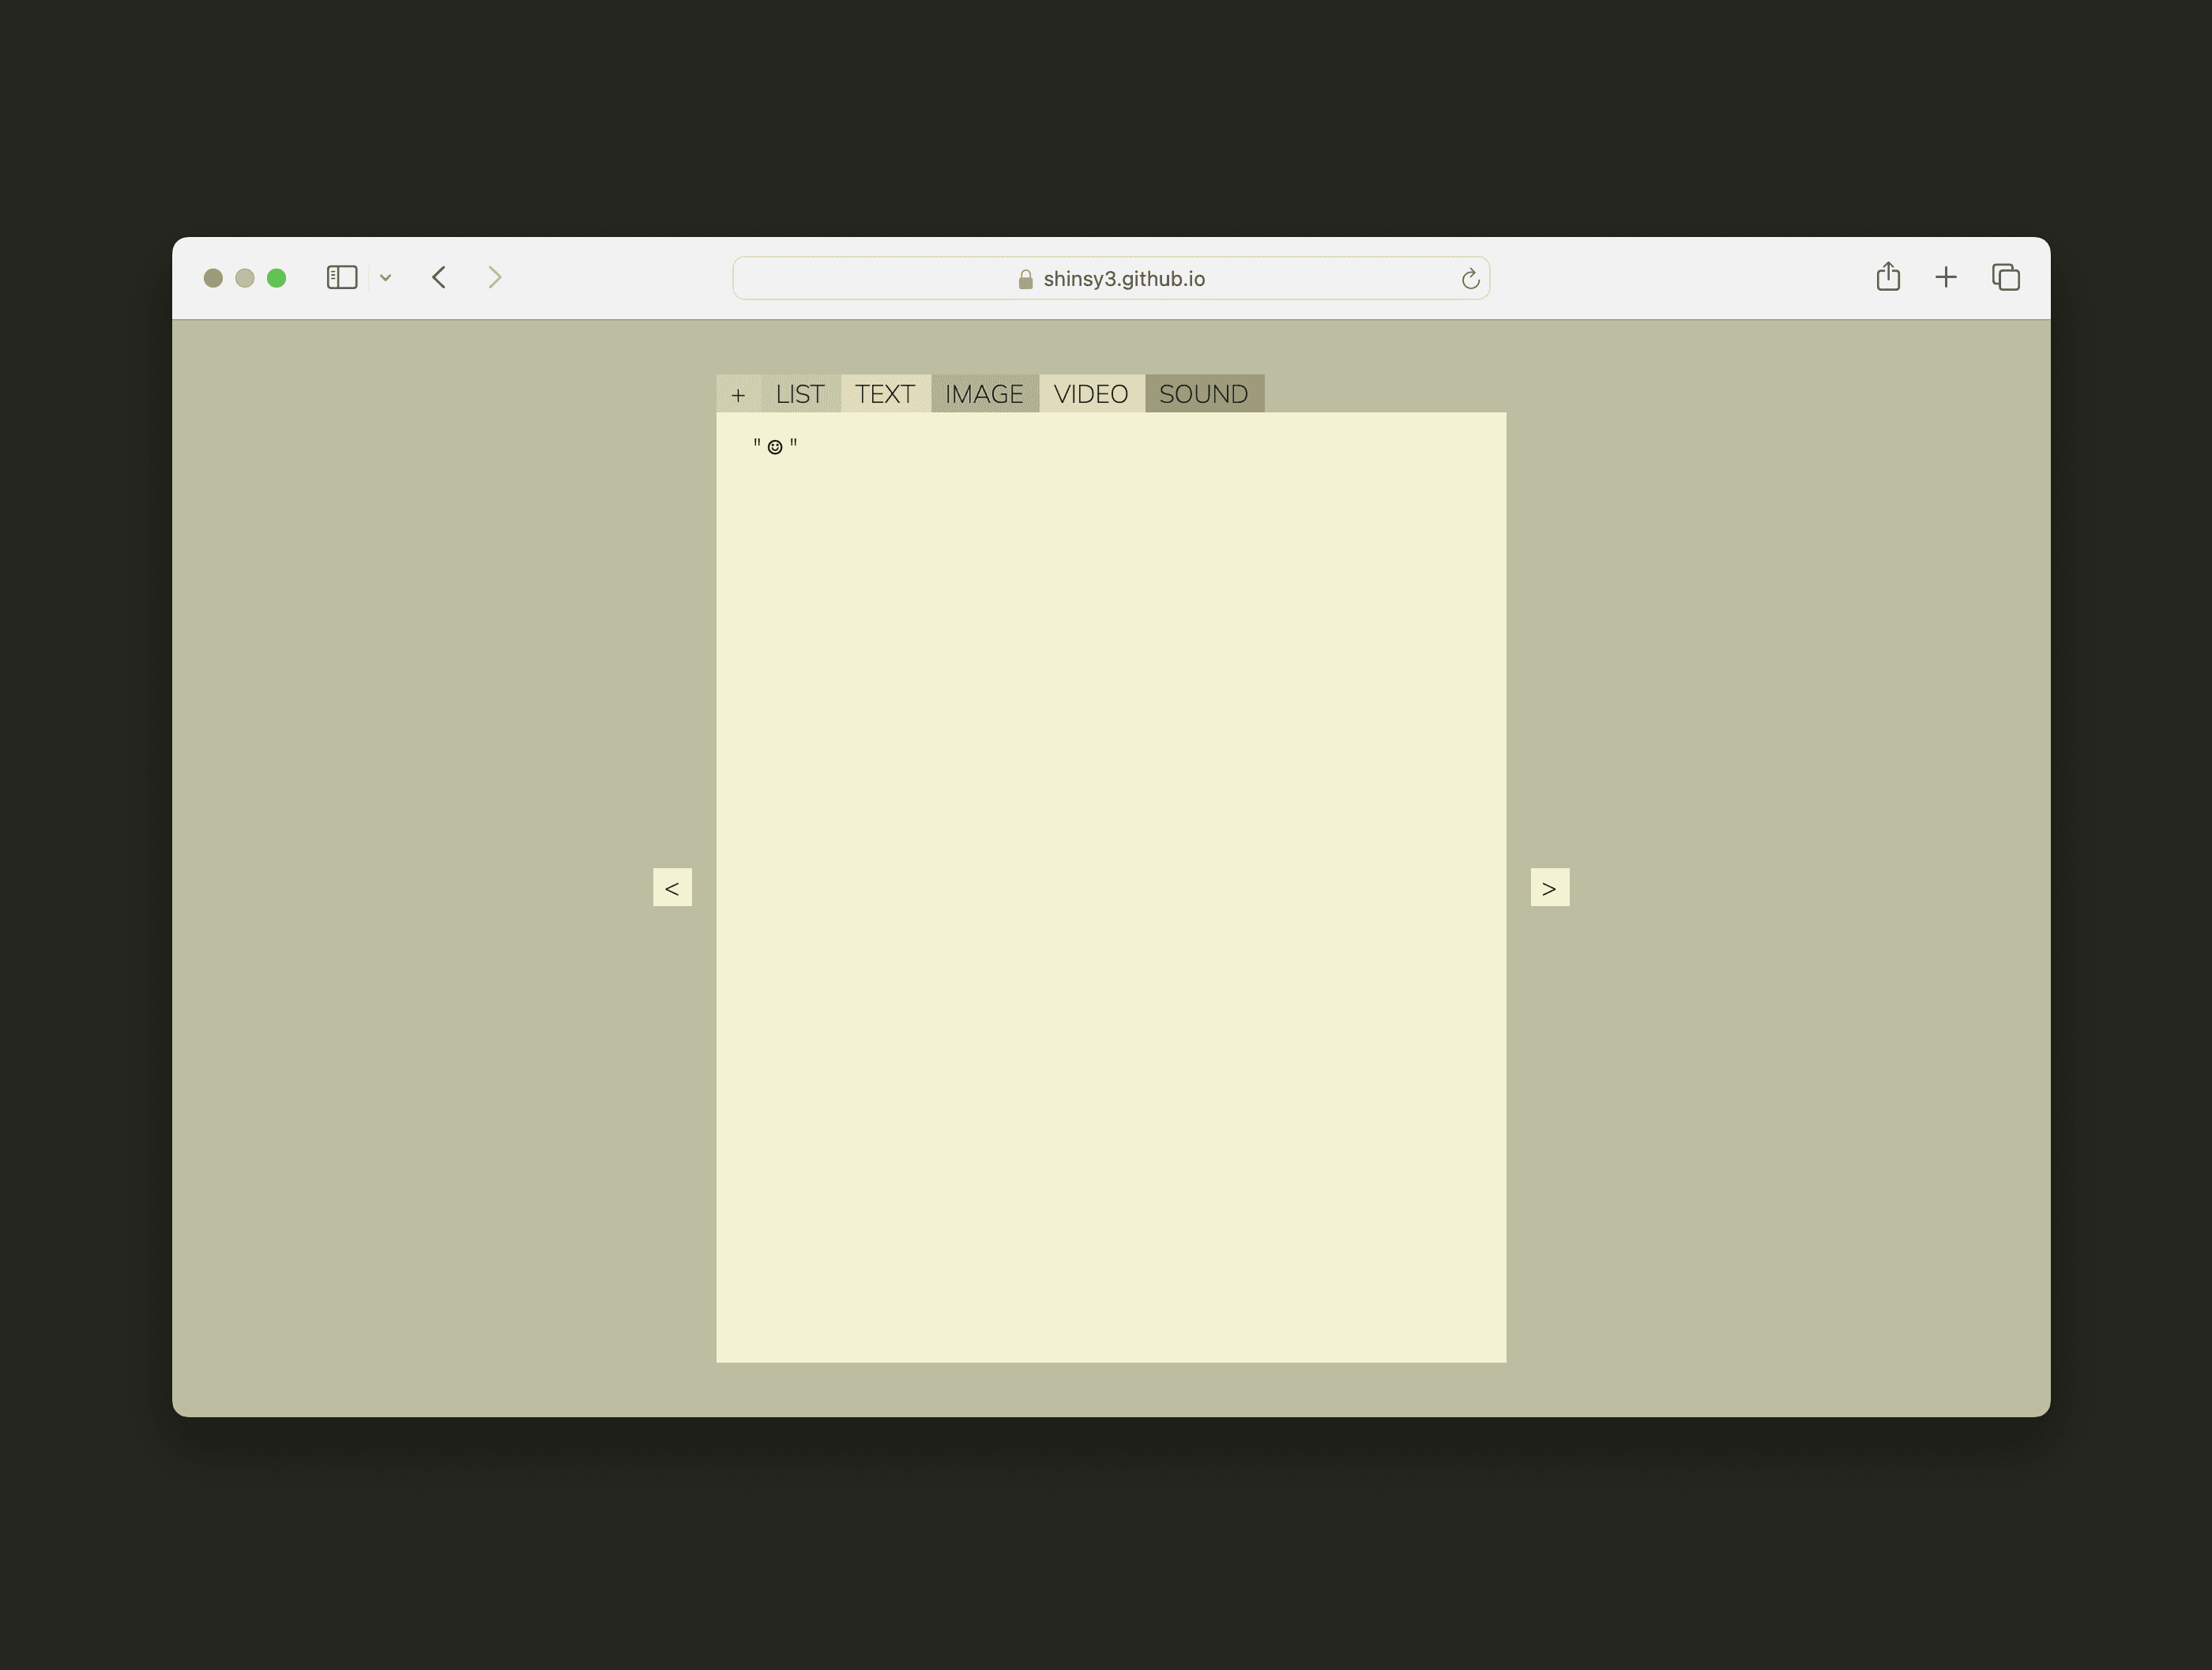
Task: Click the browser forward arrow
Action: click(x=494, y=277)
